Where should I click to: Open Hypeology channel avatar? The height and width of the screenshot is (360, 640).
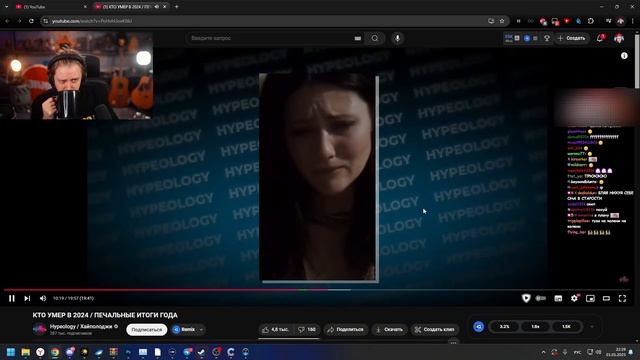click(x=40, y=329)
